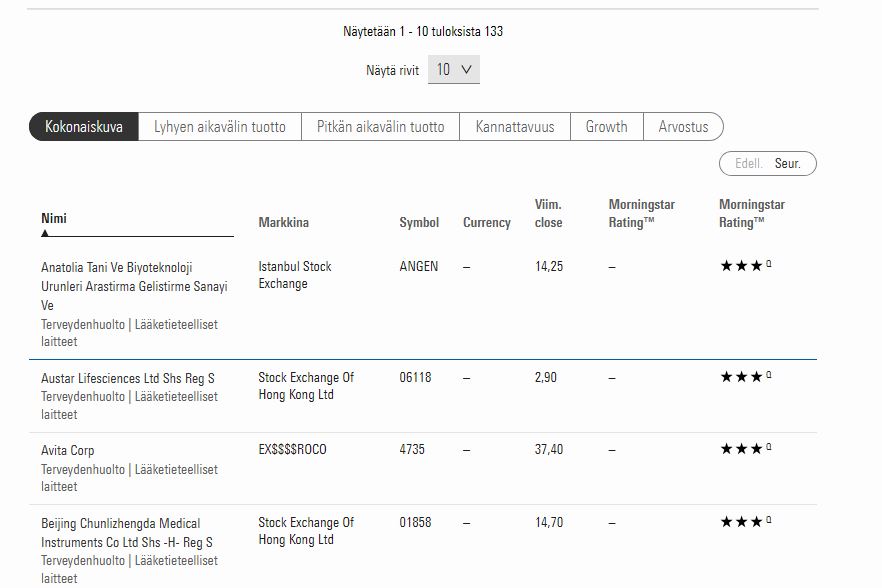Open the Arvostus tab

click(x=683, y=127)
